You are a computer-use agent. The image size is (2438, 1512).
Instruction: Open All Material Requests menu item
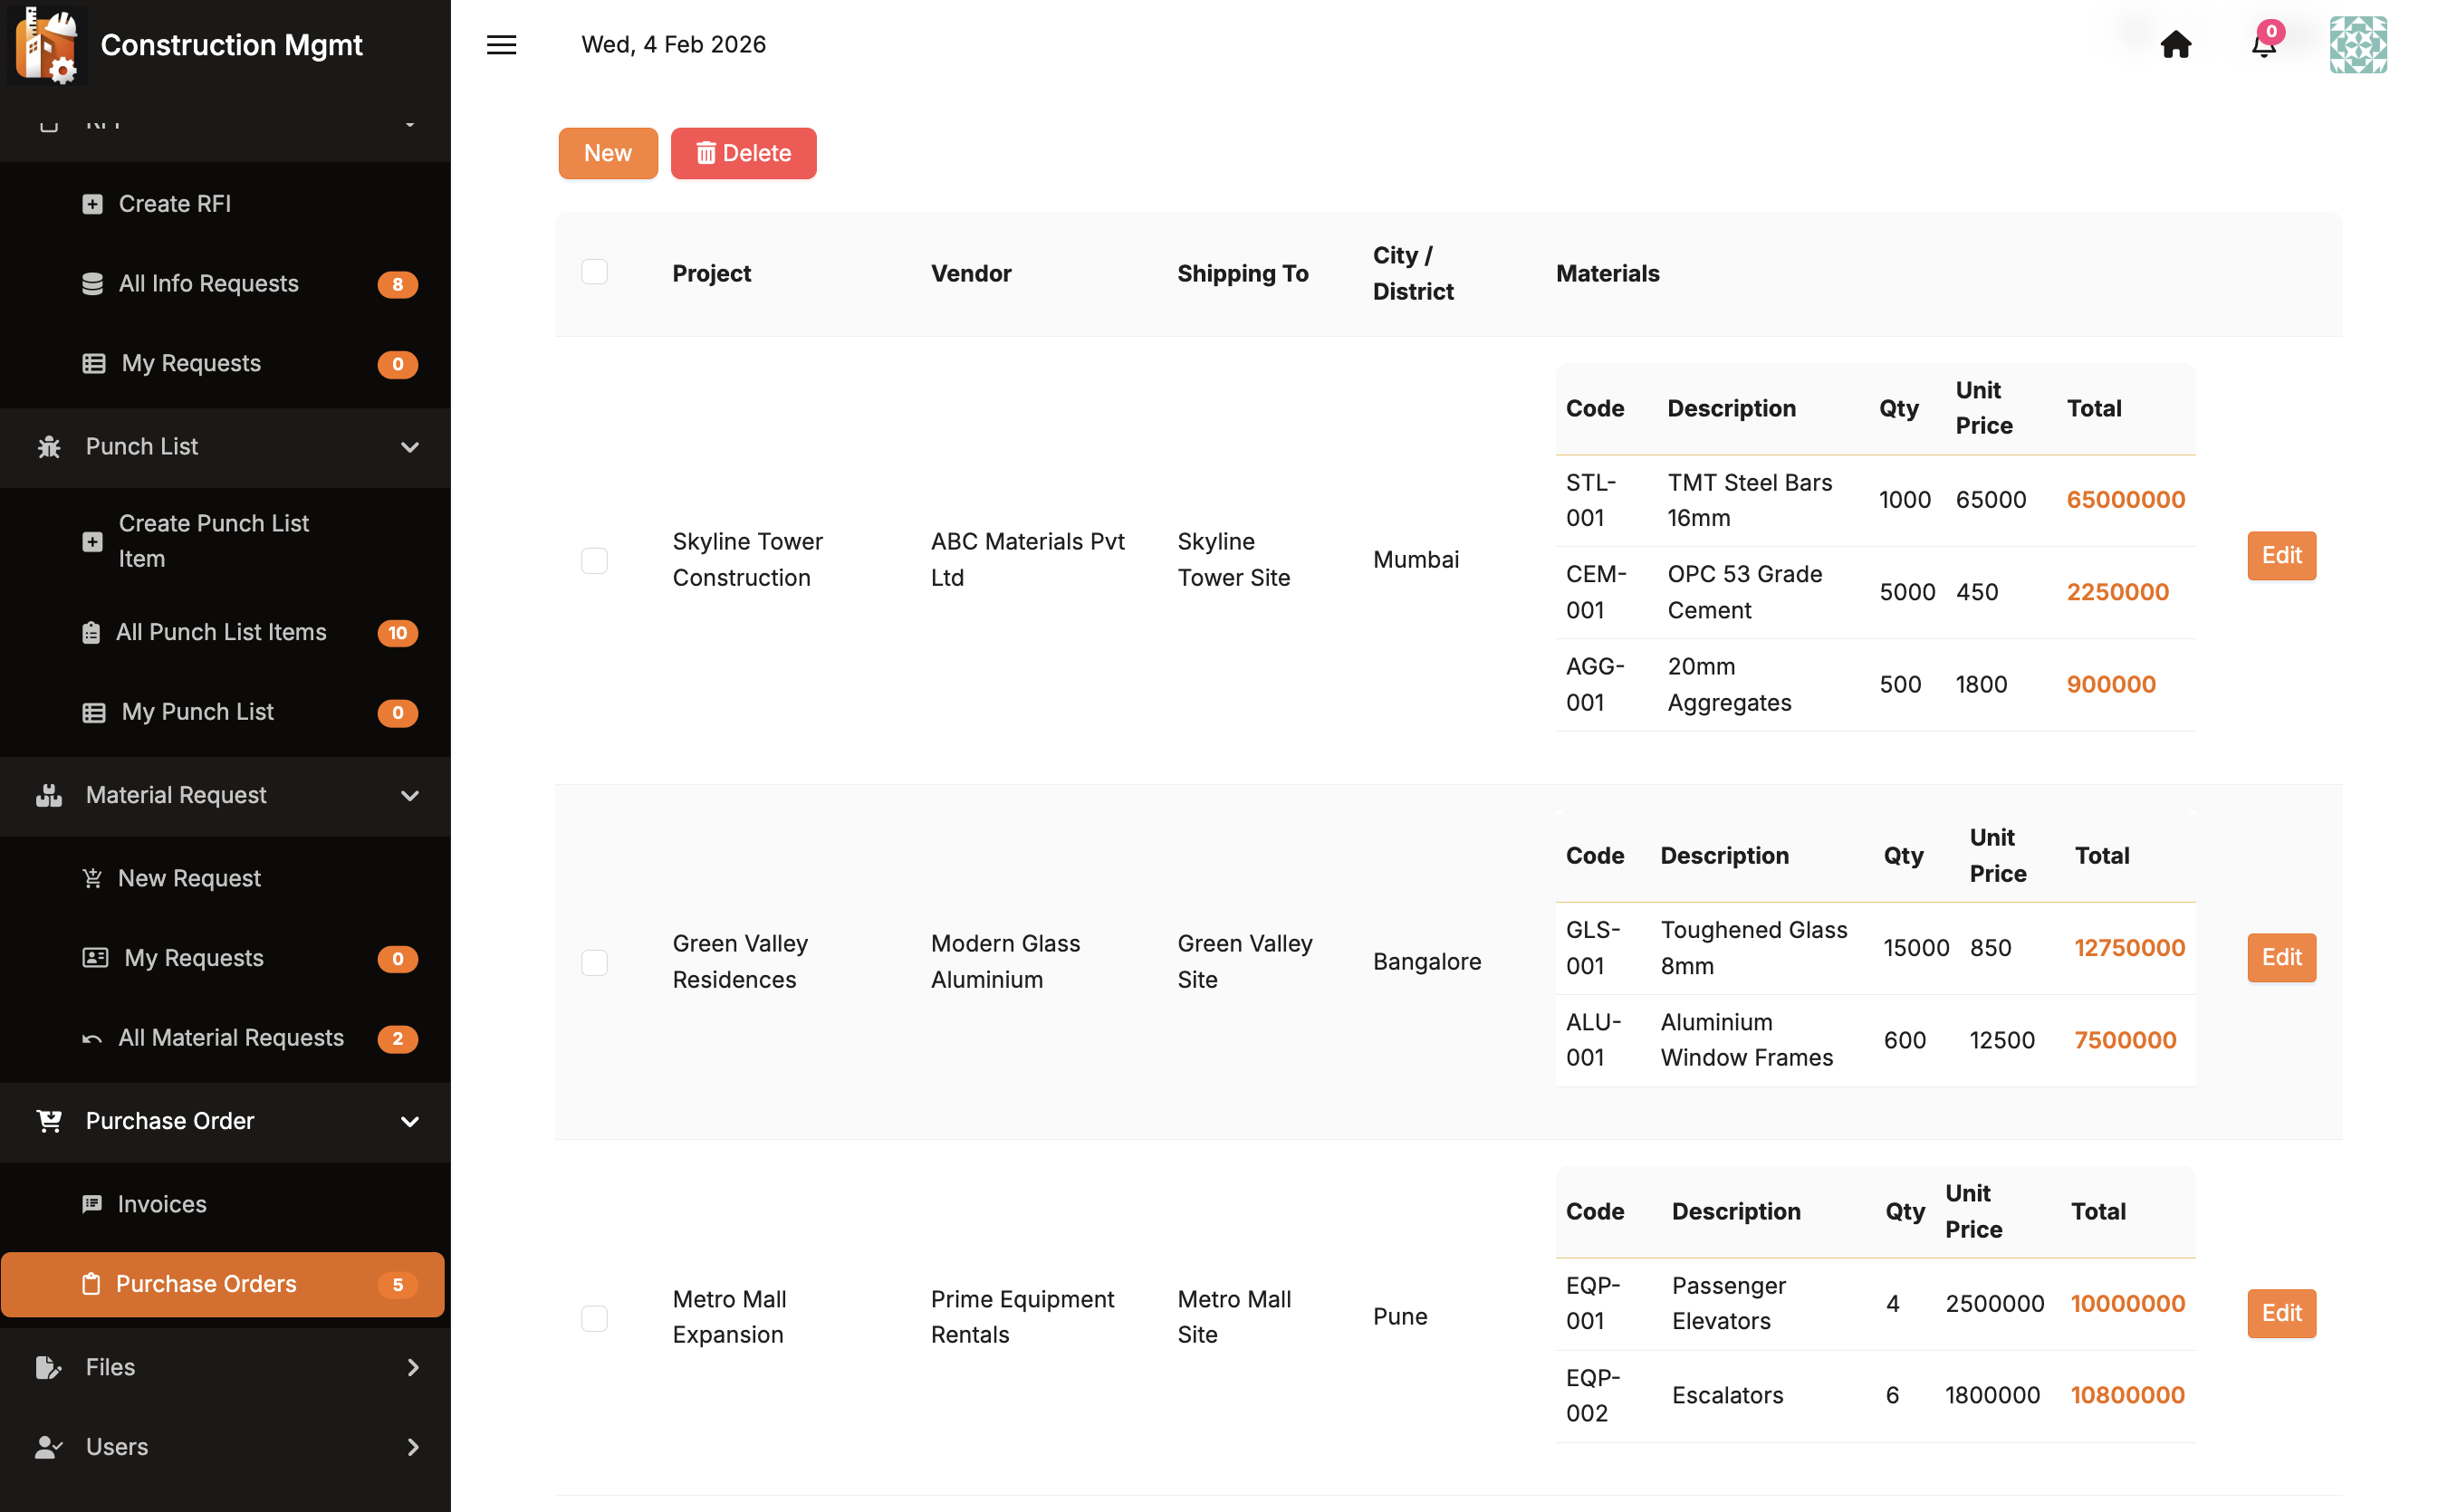(x=230, y=1038)
